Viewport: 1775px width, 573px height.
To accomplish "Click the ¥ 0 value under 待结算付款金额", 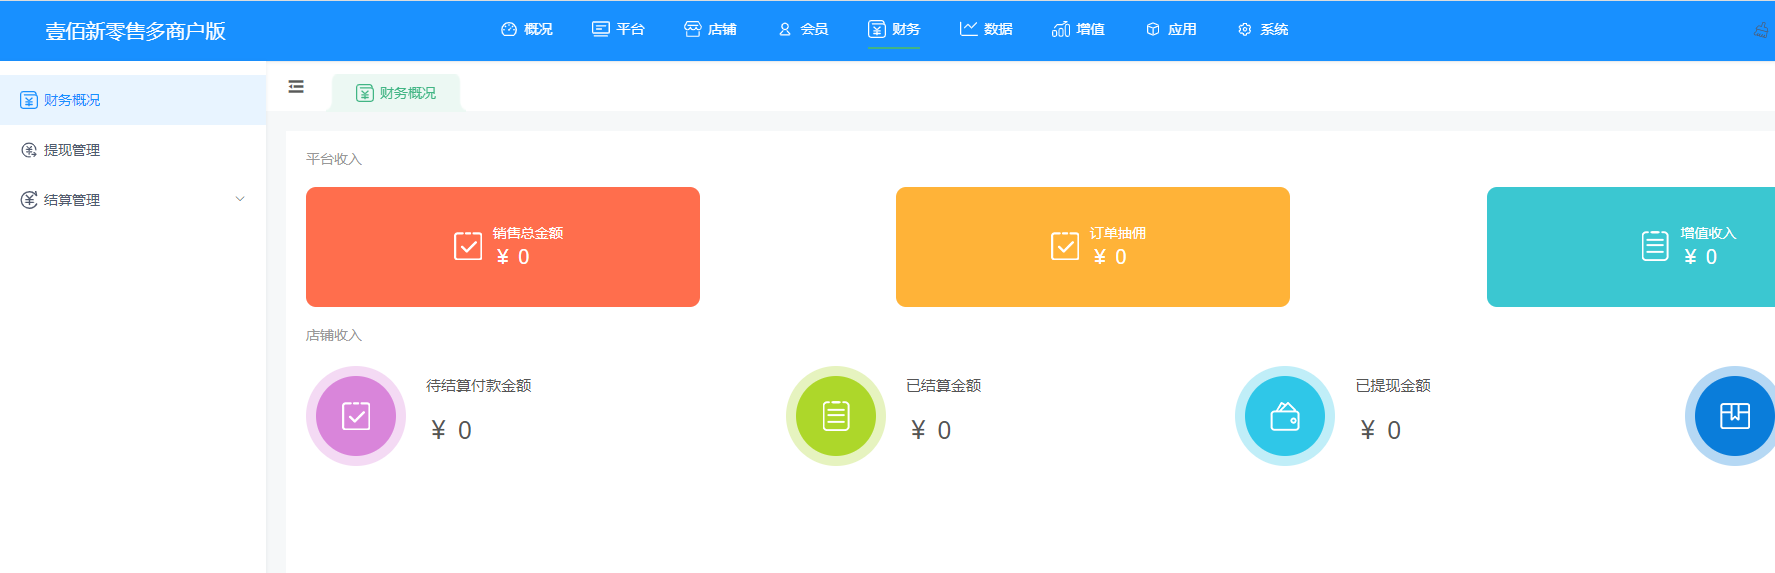I will click(451, 430).
